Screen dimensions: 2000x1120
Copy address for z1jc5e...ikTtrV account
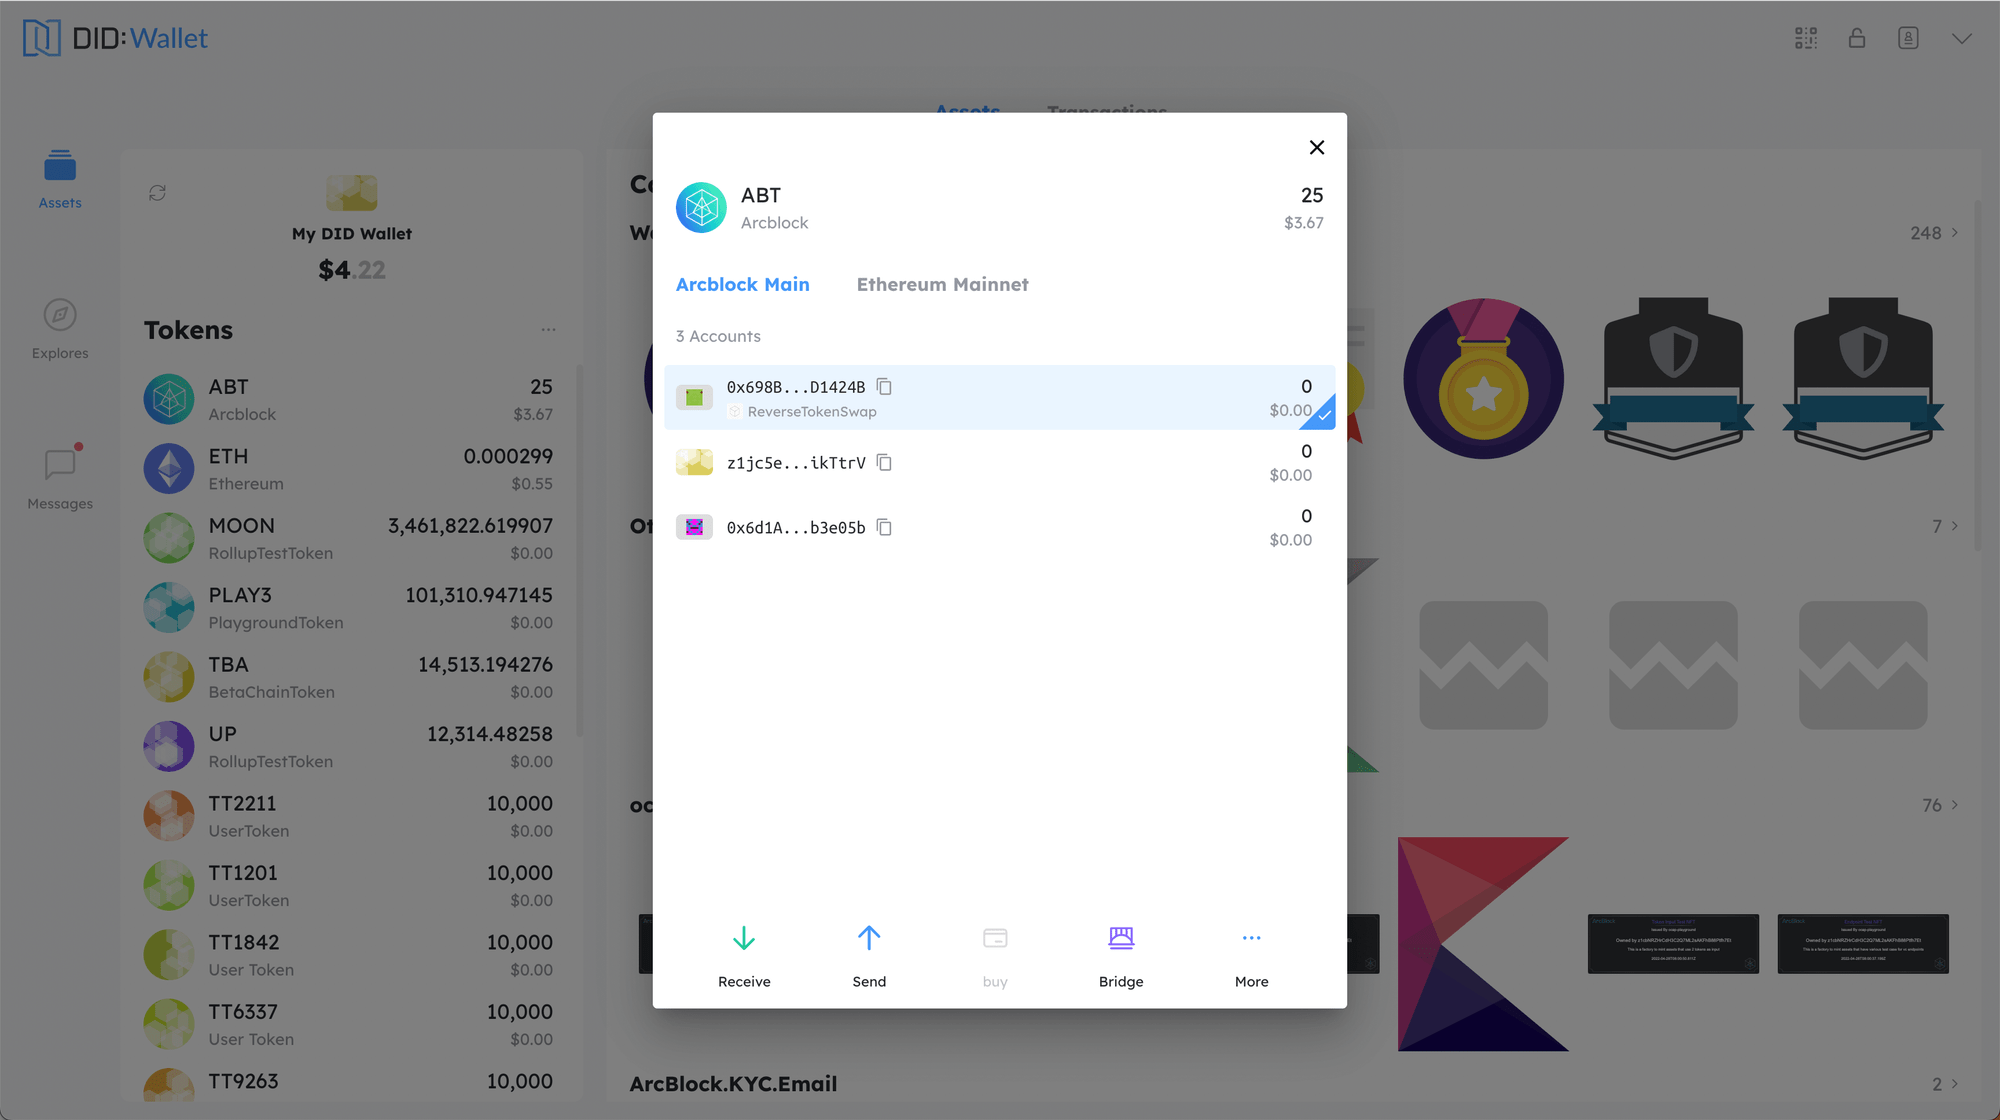tap(885, 462)
